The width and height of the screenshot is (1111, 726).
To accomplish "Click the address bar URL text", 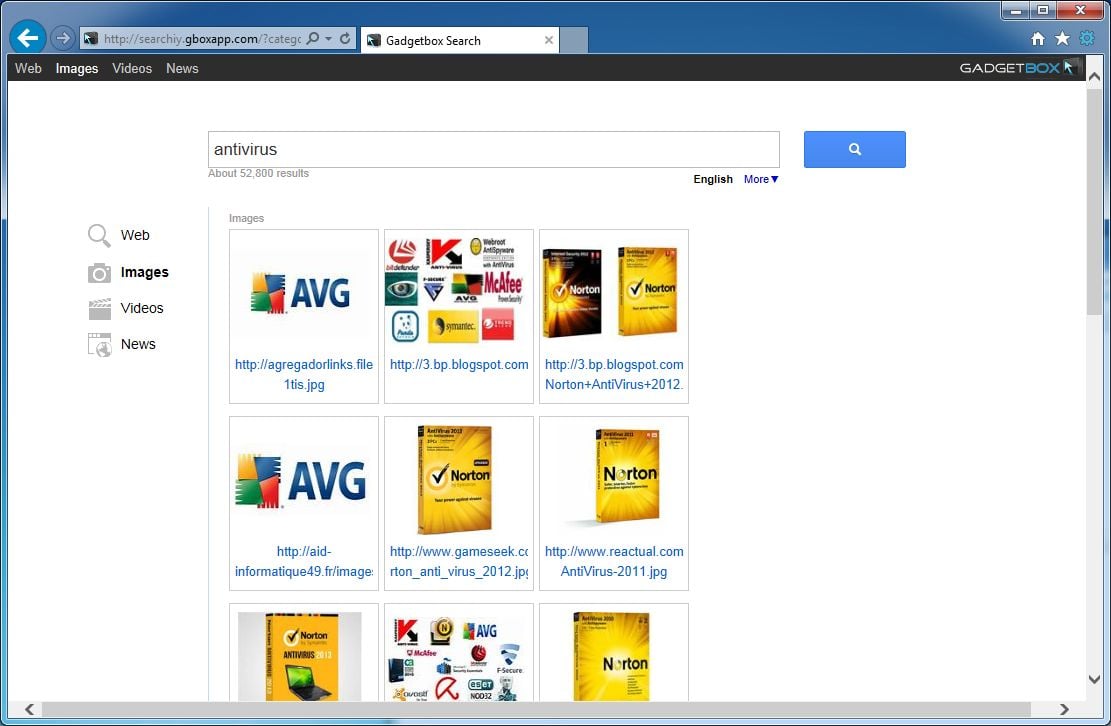I will (202, 38).
